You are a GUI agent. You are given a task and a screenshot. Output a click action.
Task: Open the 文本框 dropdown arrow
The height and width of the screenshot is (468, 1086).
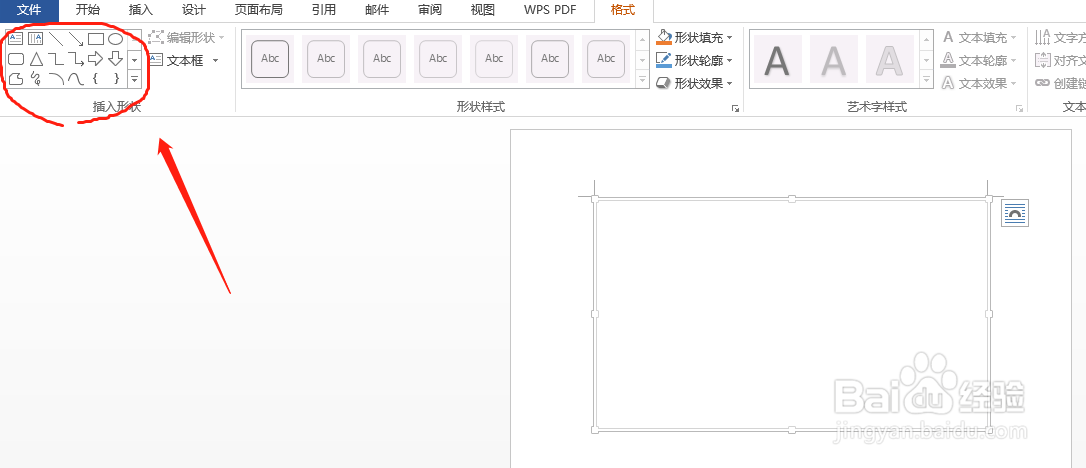pos(215,61)
